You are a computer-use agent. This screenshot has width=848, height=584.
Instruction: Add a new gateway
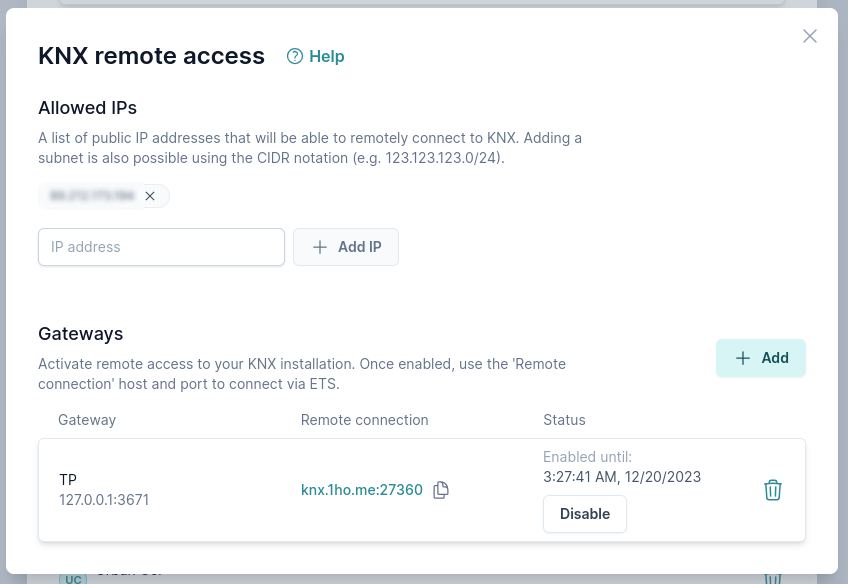click(761, 358)
